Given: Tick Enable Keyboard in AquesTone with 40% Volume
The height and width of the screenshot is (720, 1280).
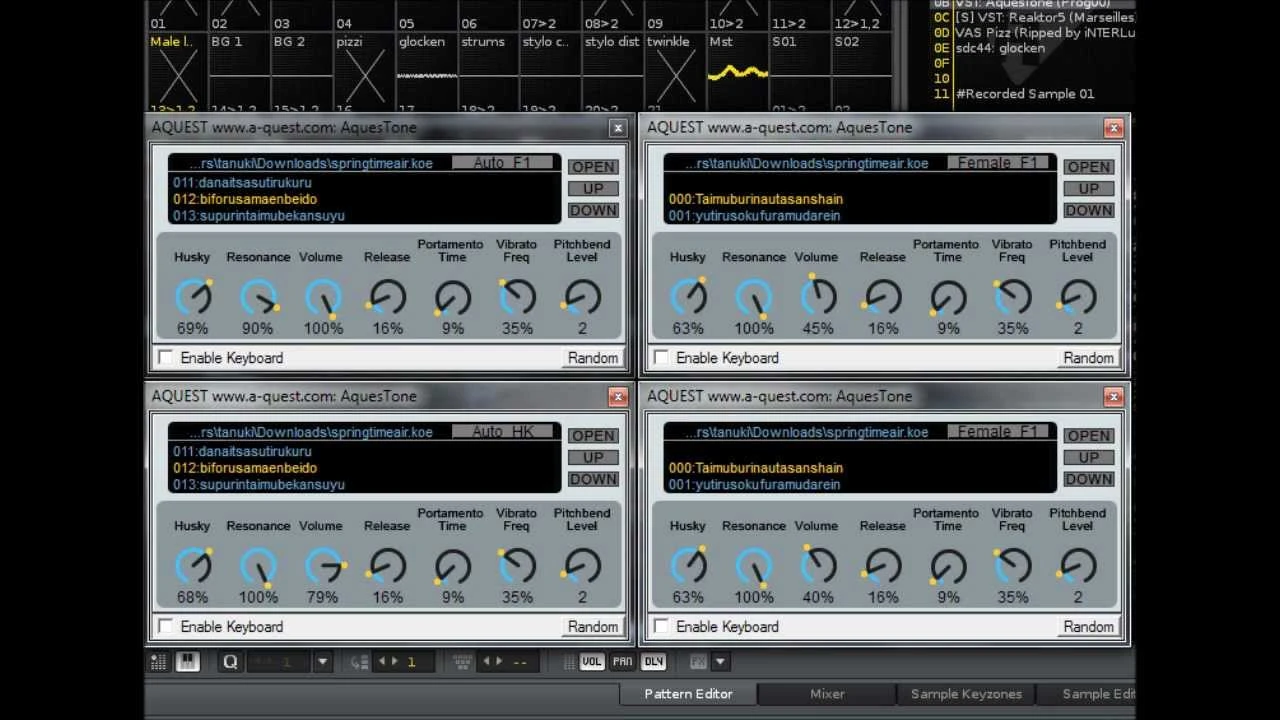Looking at the screenshot, I should (x=661, y=627).
